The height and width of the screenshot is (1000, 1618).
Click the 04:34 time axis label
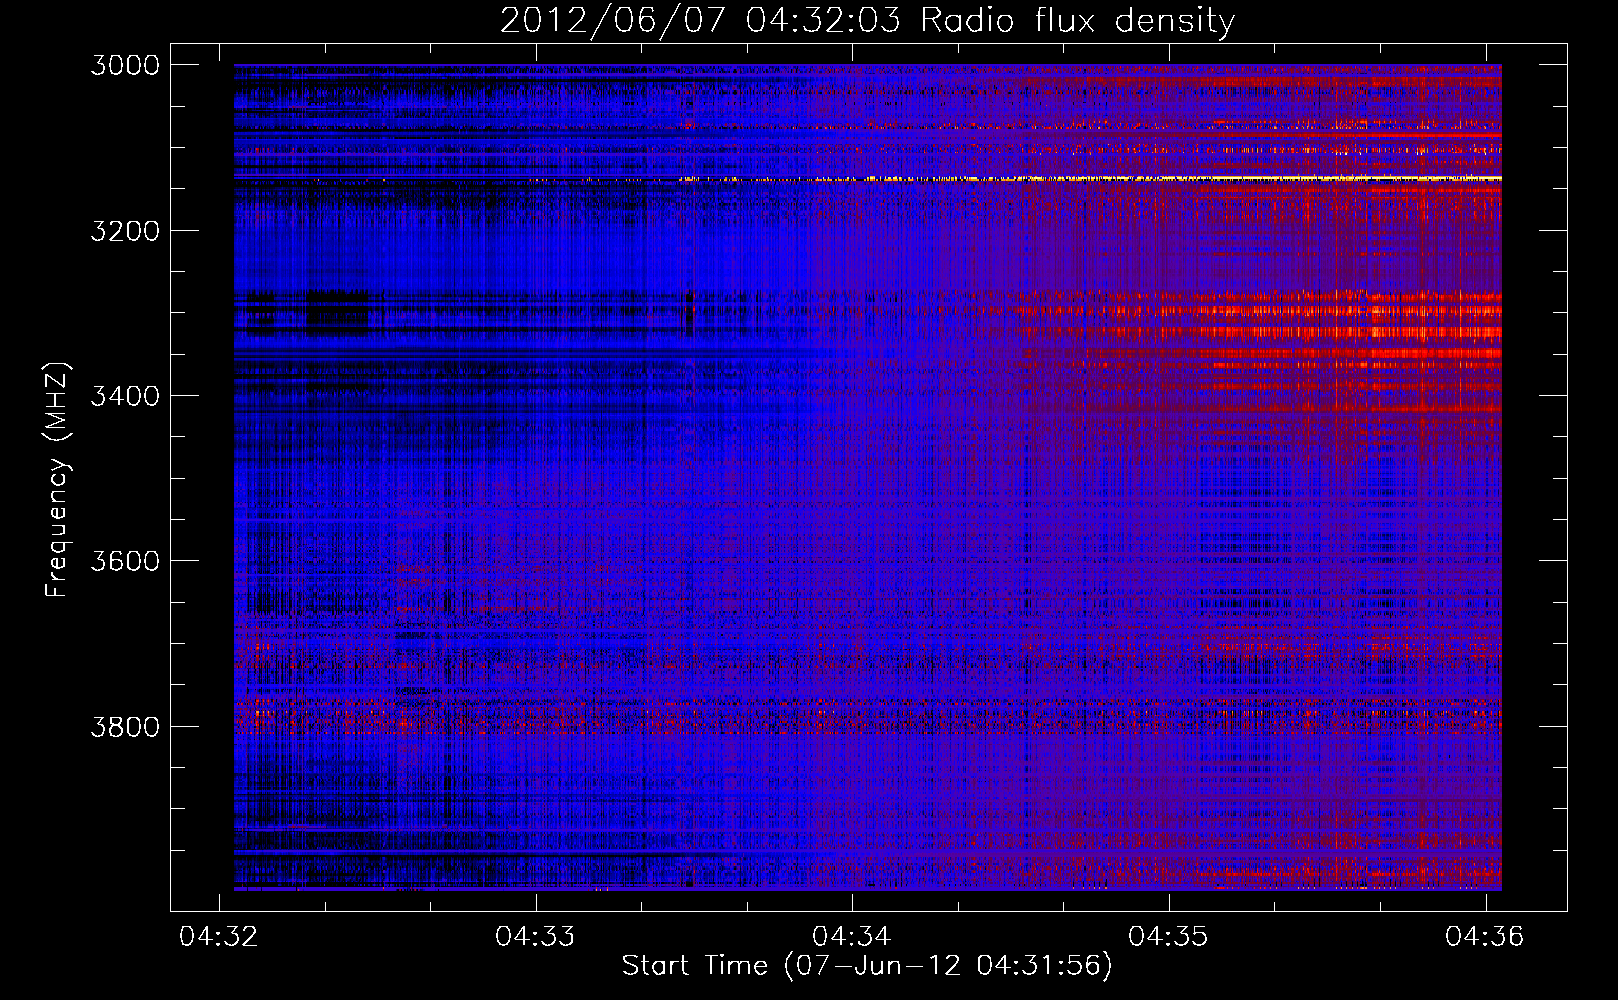852,936
